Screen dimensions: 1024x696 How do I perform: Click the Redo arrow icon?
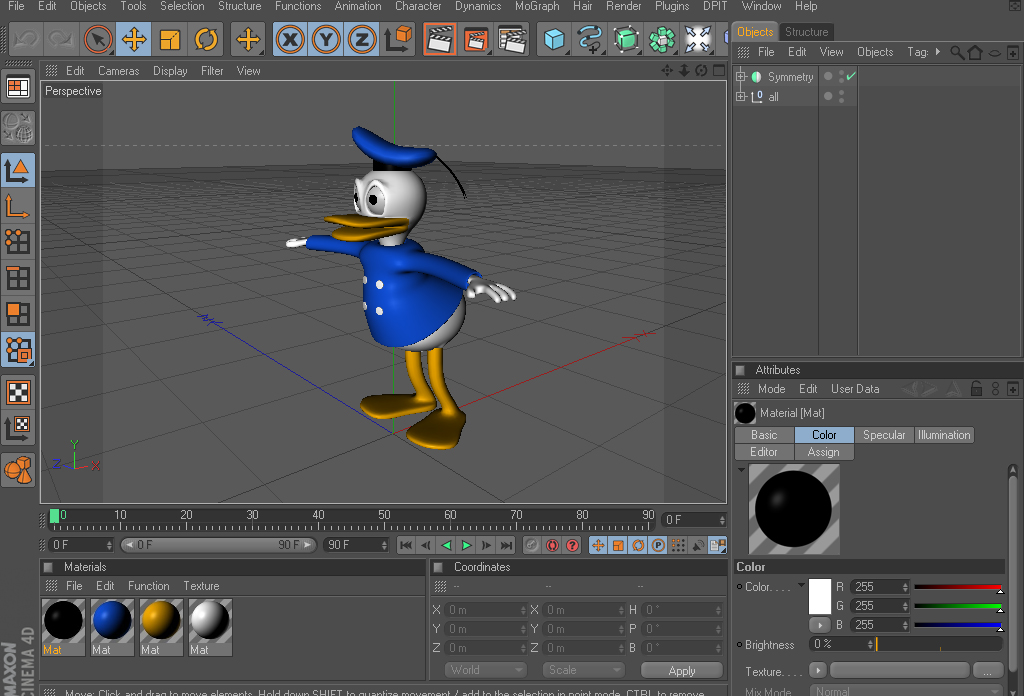tap(61, 39)
